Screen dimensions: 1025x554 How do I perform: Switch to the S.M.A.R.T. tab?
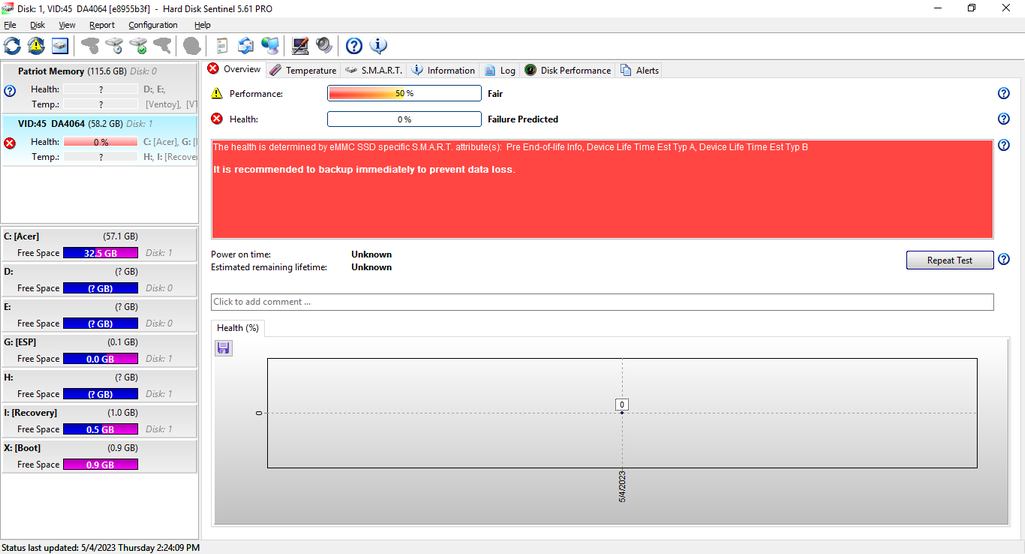(374, 70)
